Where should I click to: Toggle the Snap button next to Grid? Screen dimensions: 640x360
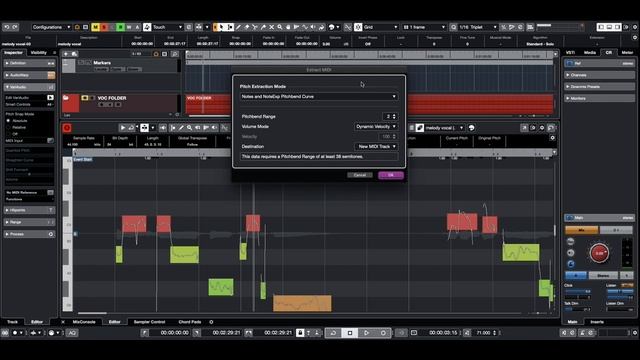[358, 27]
